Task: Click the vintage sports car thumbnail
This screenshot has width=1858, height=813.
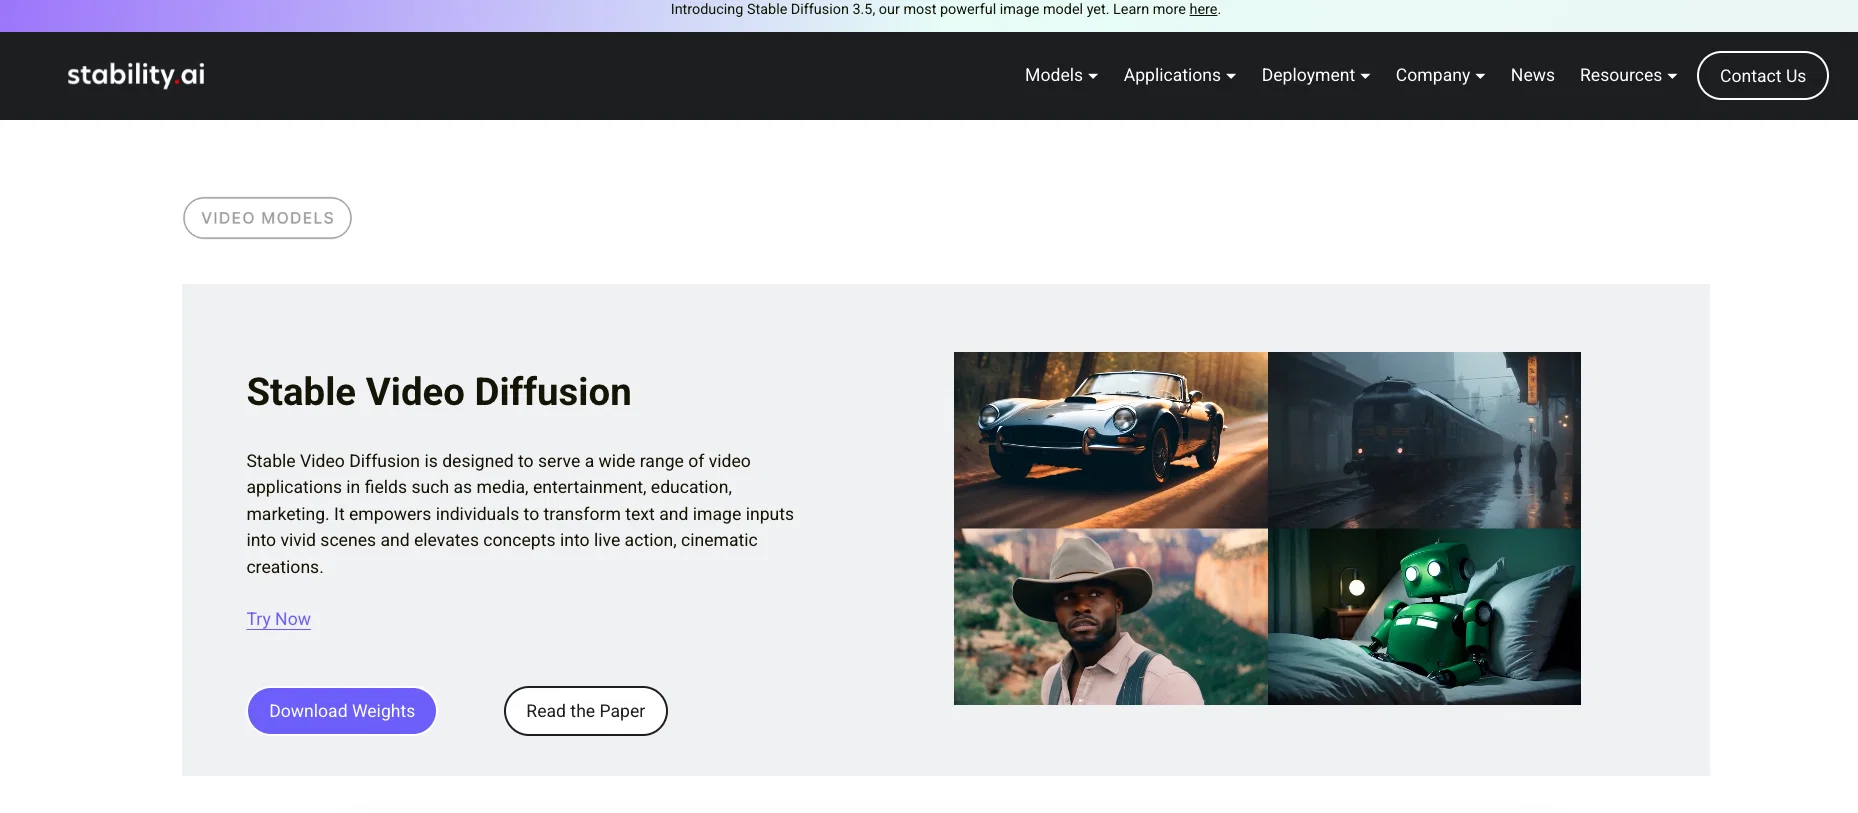Action: click(x=1110, y=440)
